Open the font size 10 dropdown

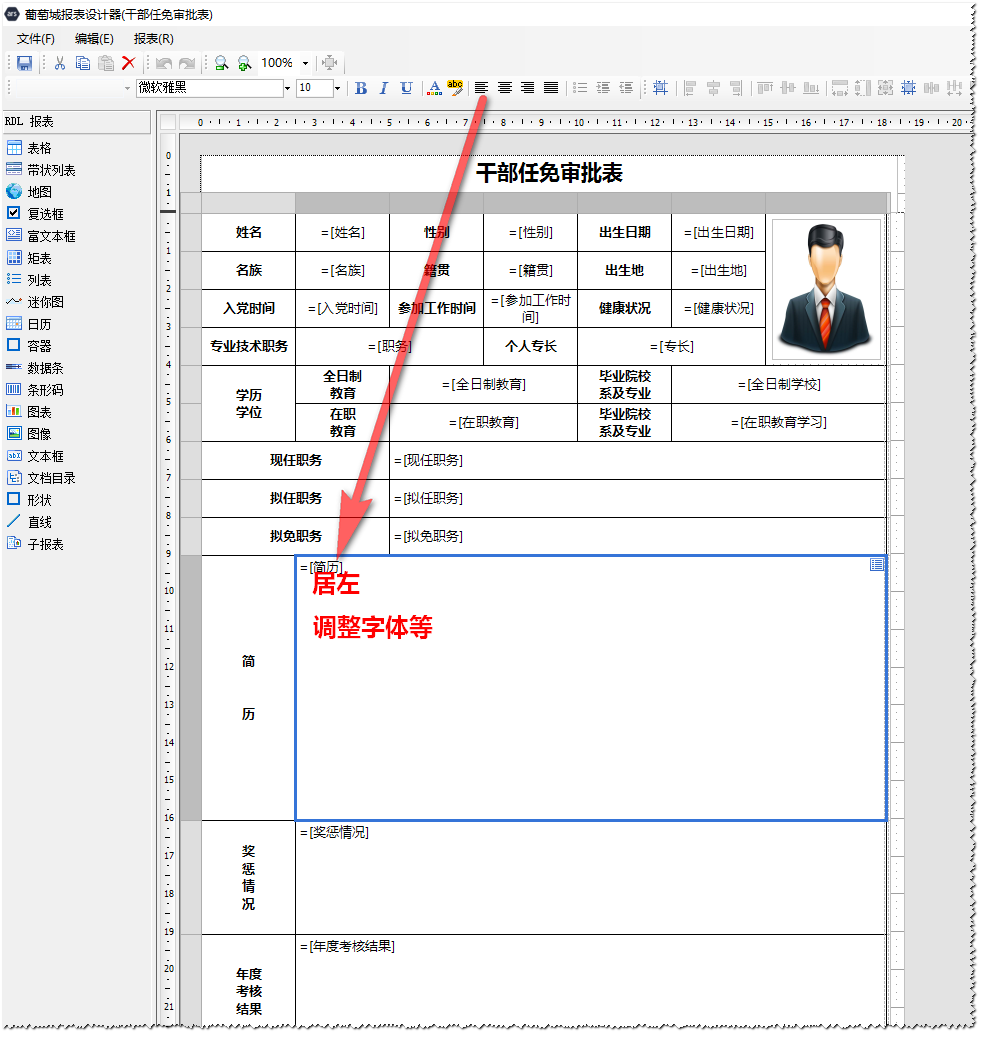(x=337, y=88)
